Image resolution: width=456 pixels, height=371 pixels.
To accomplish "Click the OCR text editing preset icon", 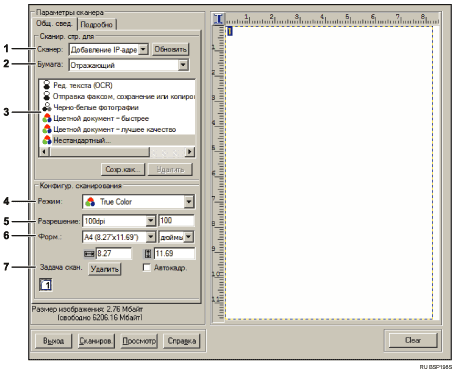I will (47, 85).
